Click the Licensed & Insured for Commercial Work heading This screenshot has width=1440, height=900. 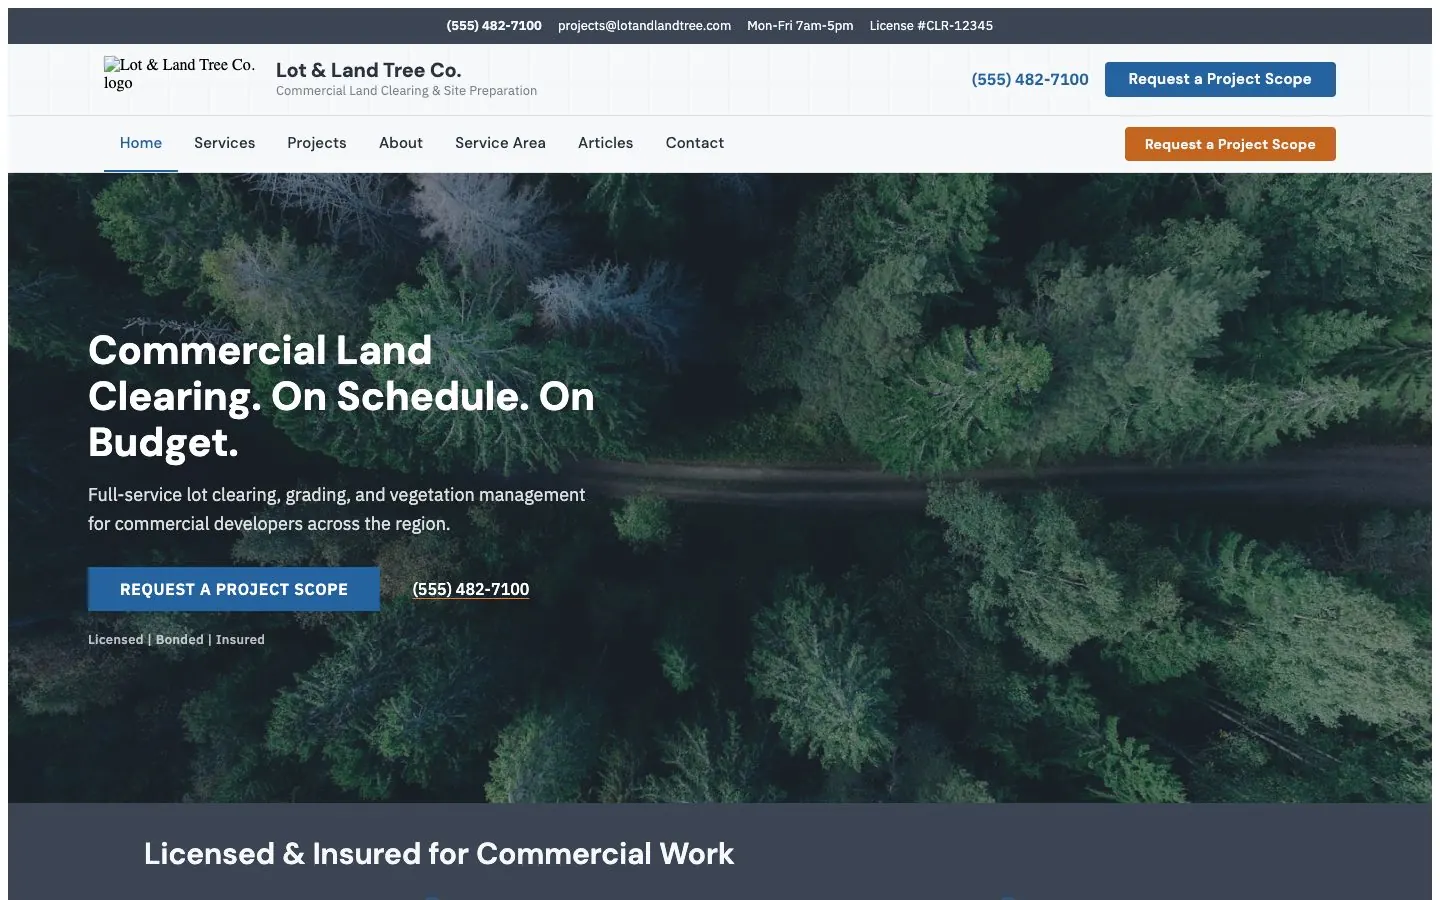(x=439, y=853)
